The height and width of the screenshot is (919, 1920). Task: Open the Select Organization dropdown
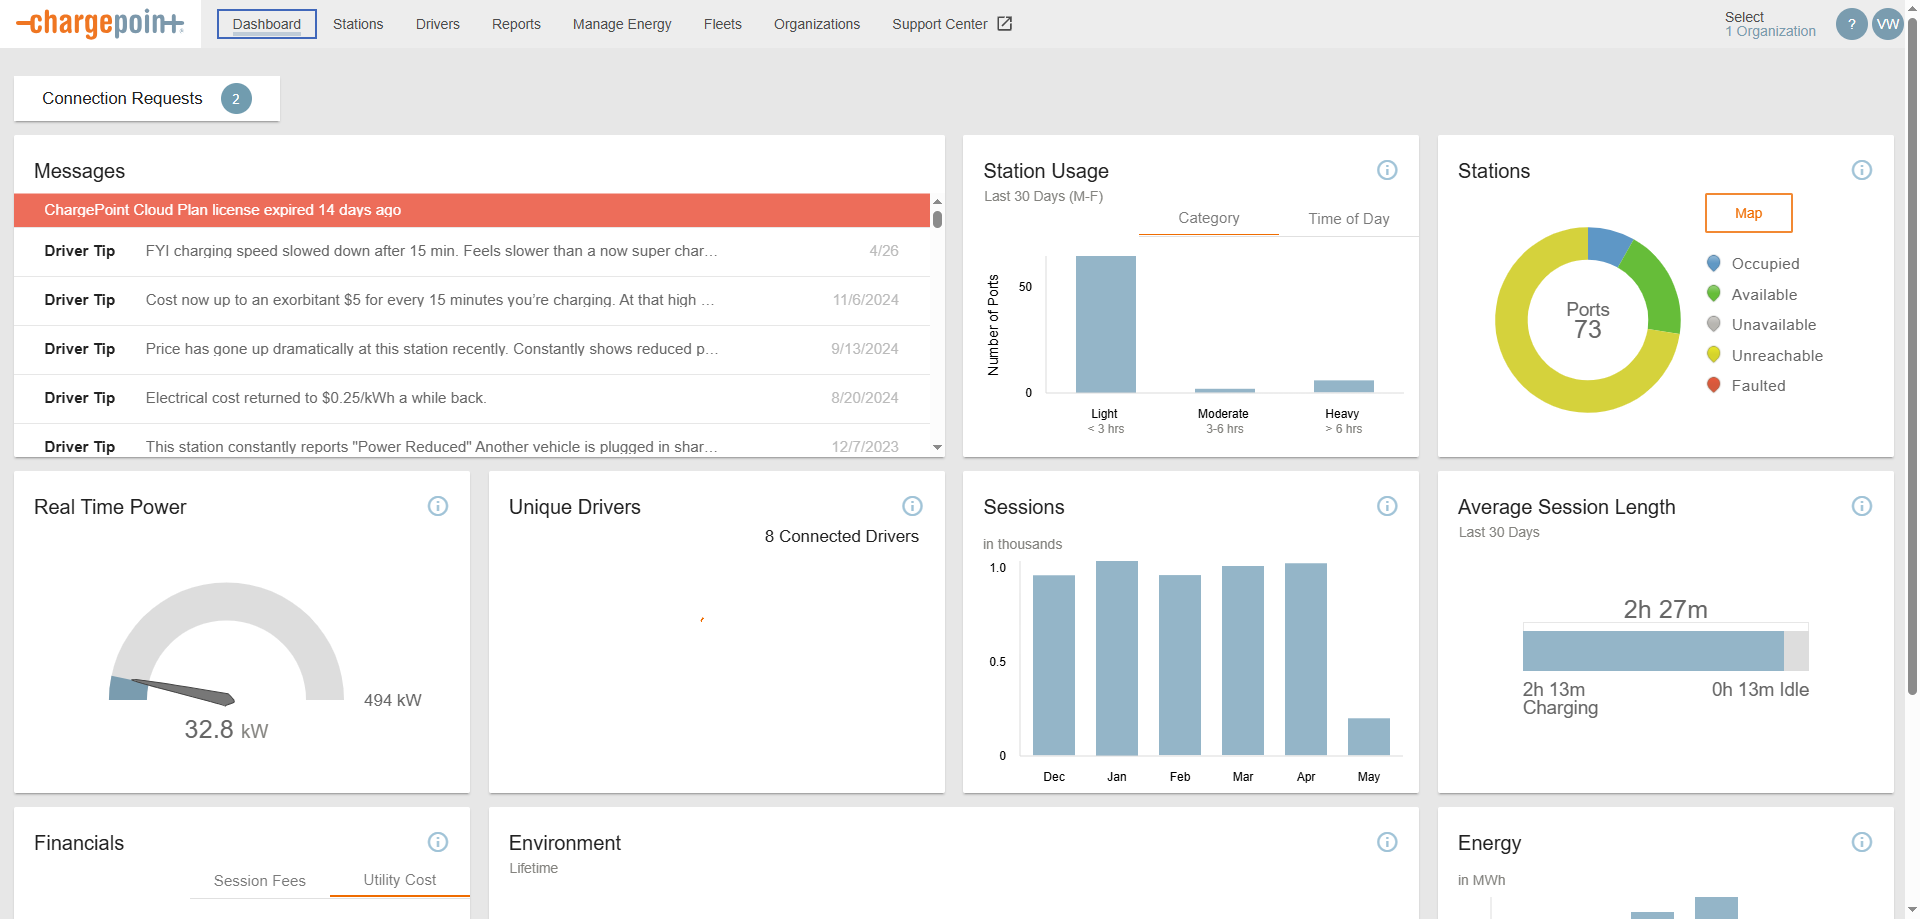(1769, 24)
